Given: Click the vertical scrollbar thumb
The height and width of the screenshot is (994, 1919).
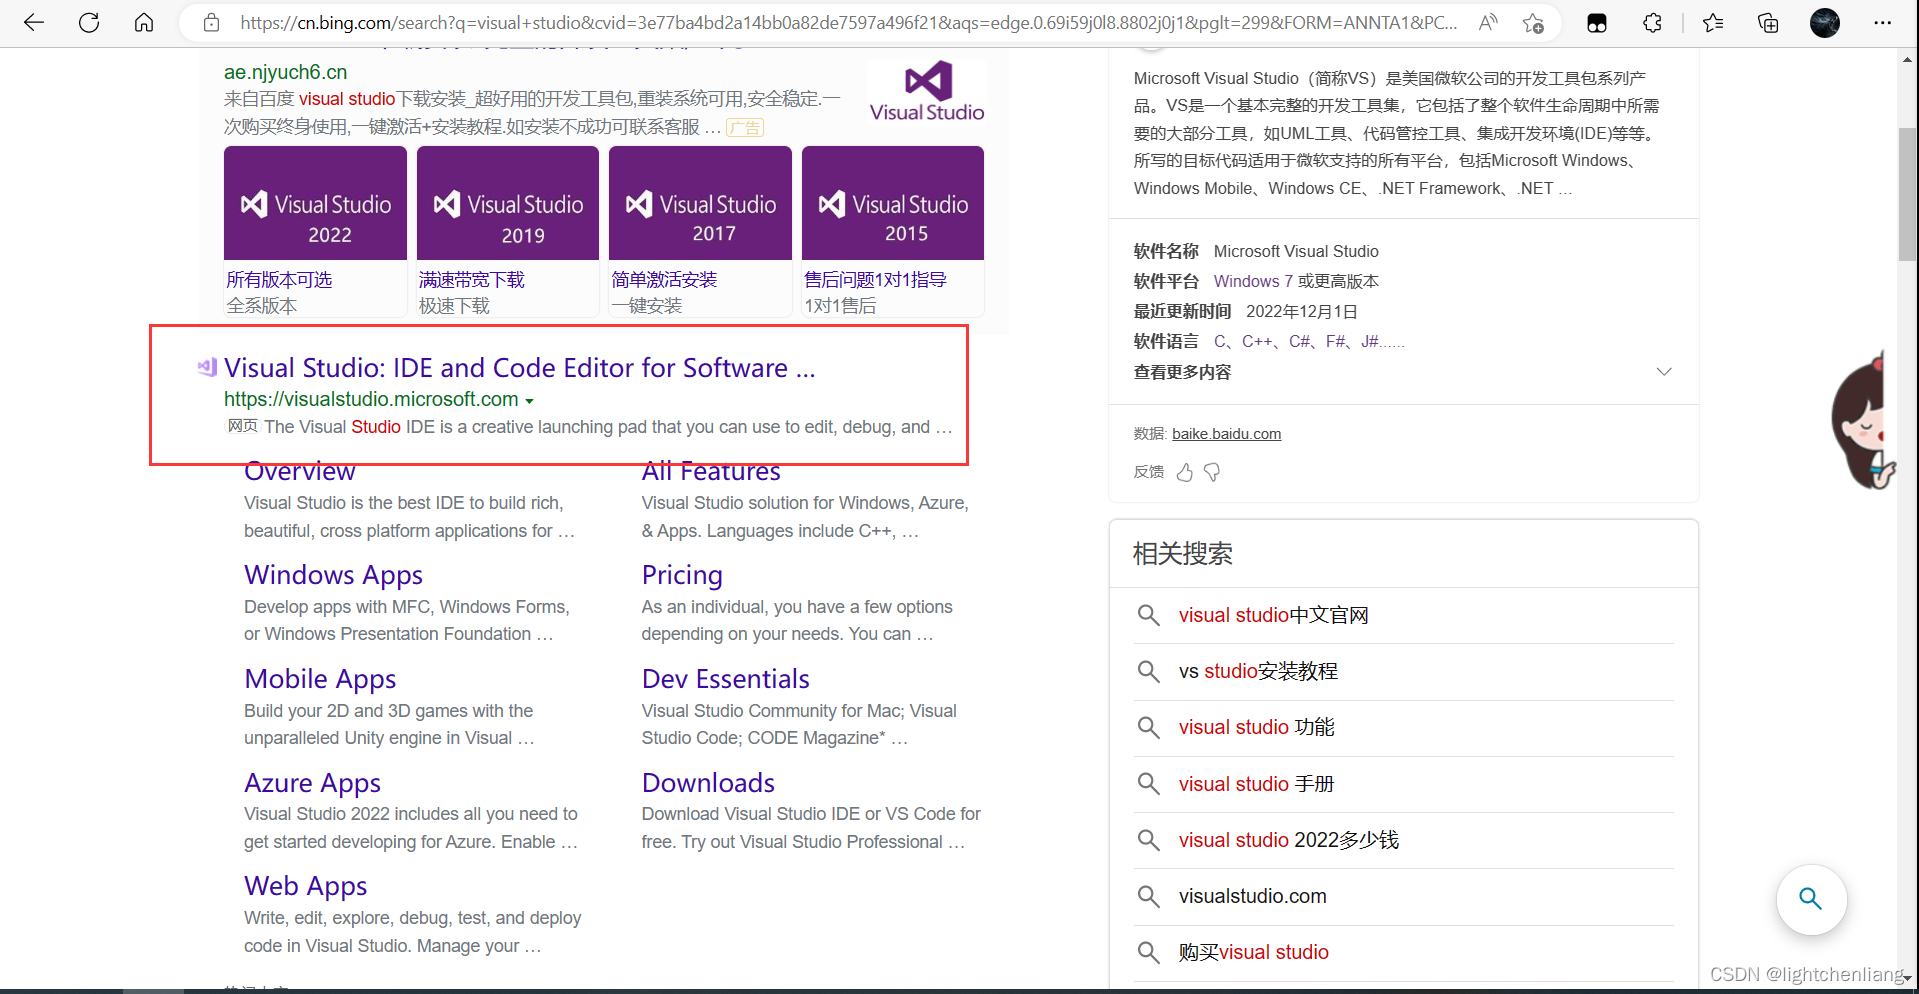Looking at the screenshot, I should click(x=1907, y=195).
